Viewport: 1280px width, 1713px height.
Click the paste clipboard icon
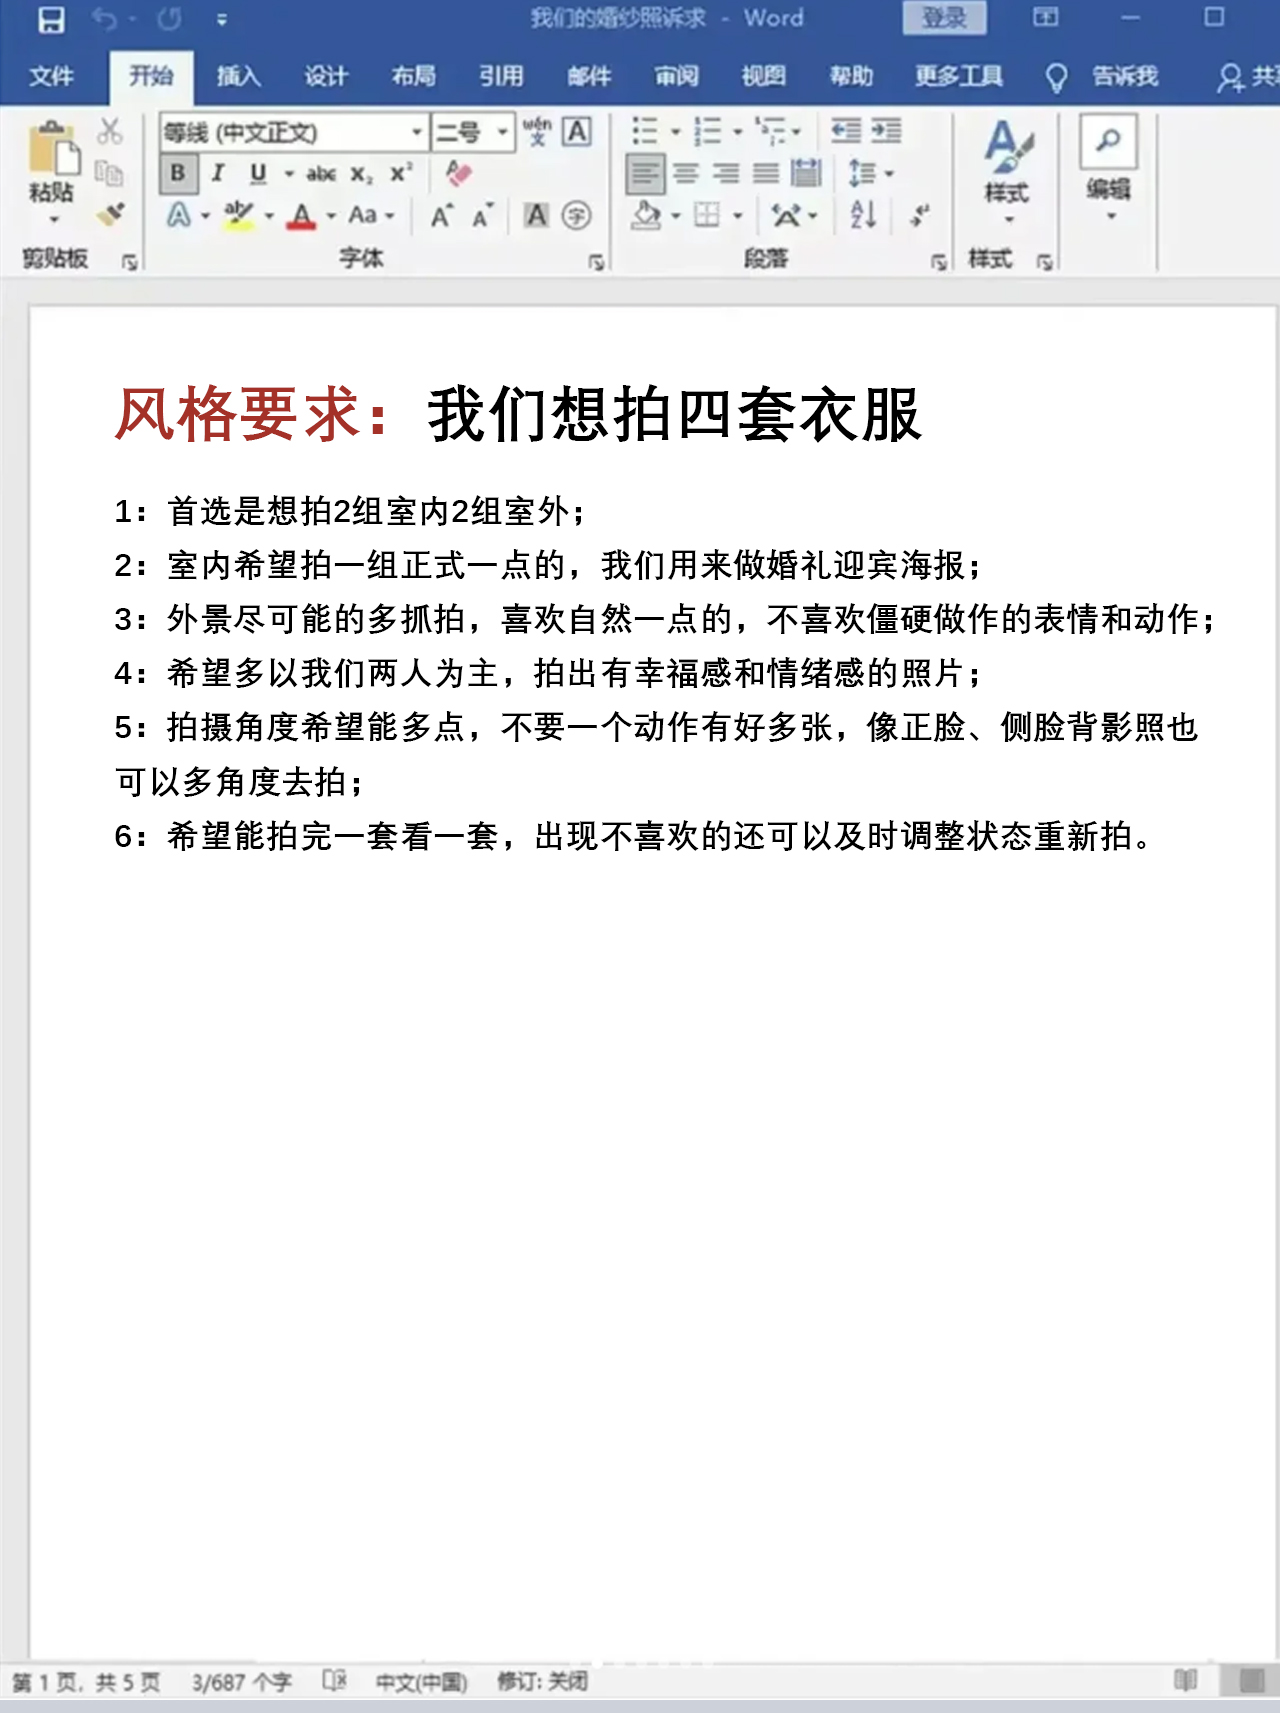tap(53, 148)
